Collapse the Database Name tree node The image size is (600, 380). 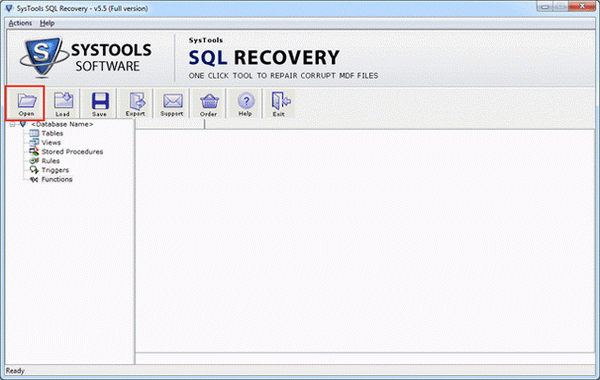click(x=12, y=124)
